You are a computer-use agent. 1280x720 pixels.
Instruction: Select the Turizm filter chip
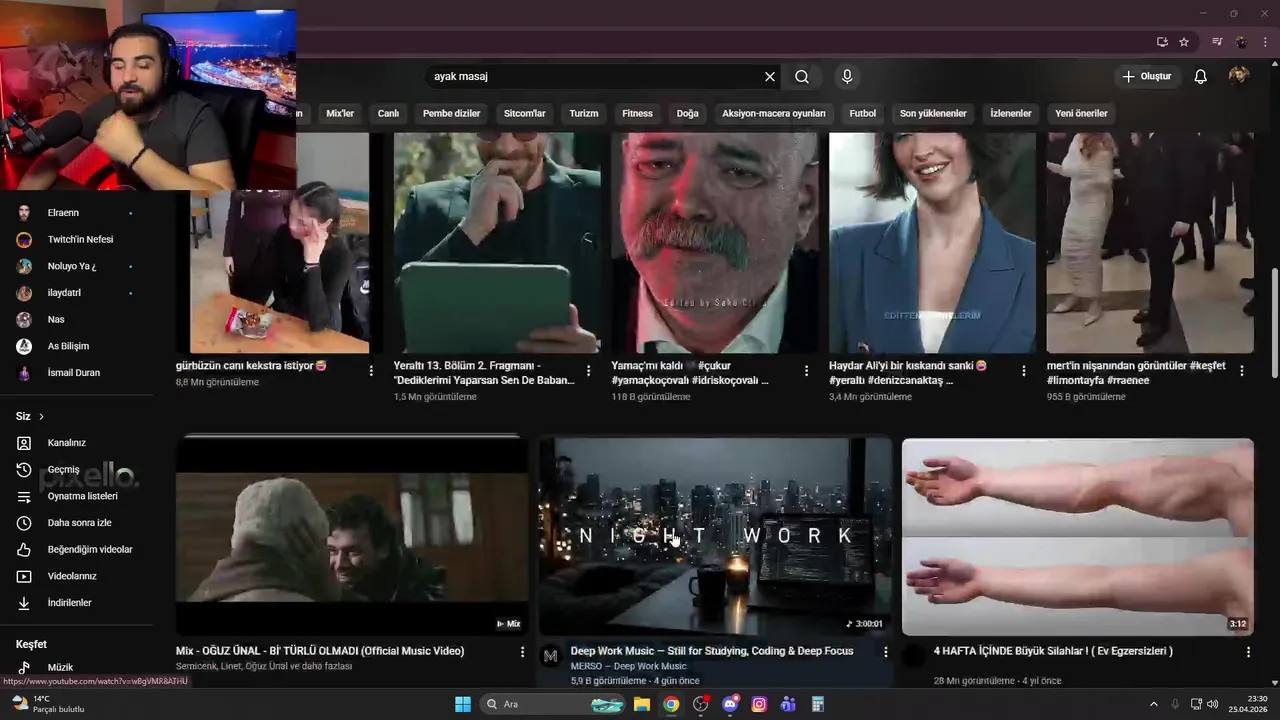pos(584,113)
